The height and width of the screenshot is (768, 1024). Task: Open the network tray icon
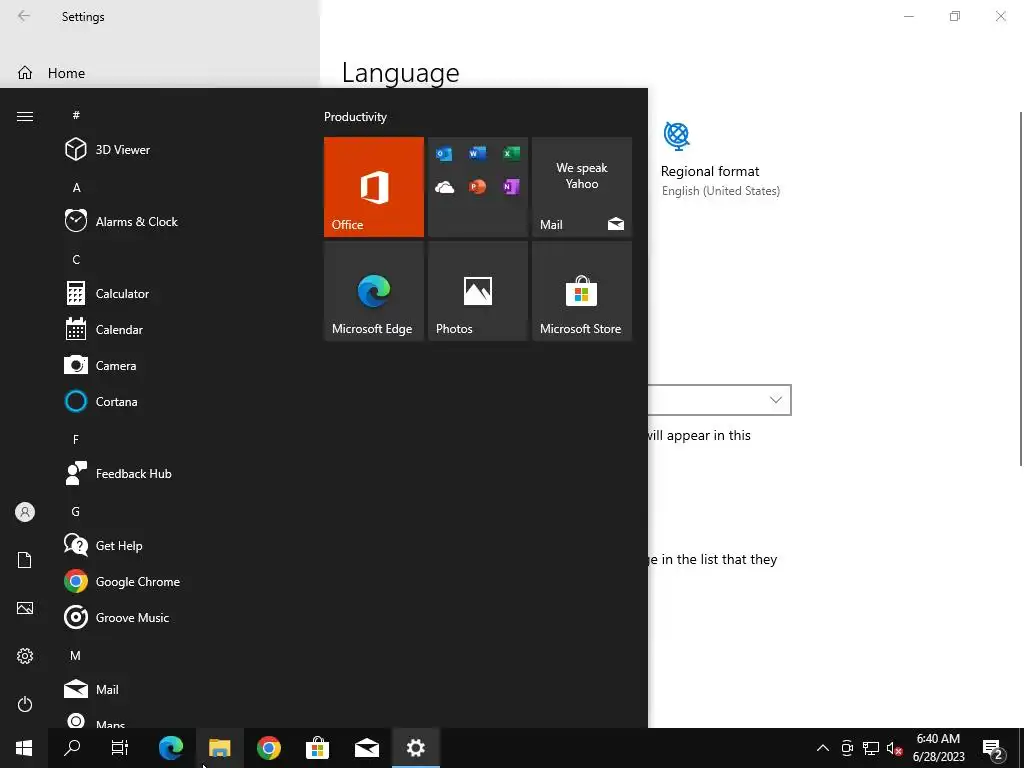pos(871,748)
